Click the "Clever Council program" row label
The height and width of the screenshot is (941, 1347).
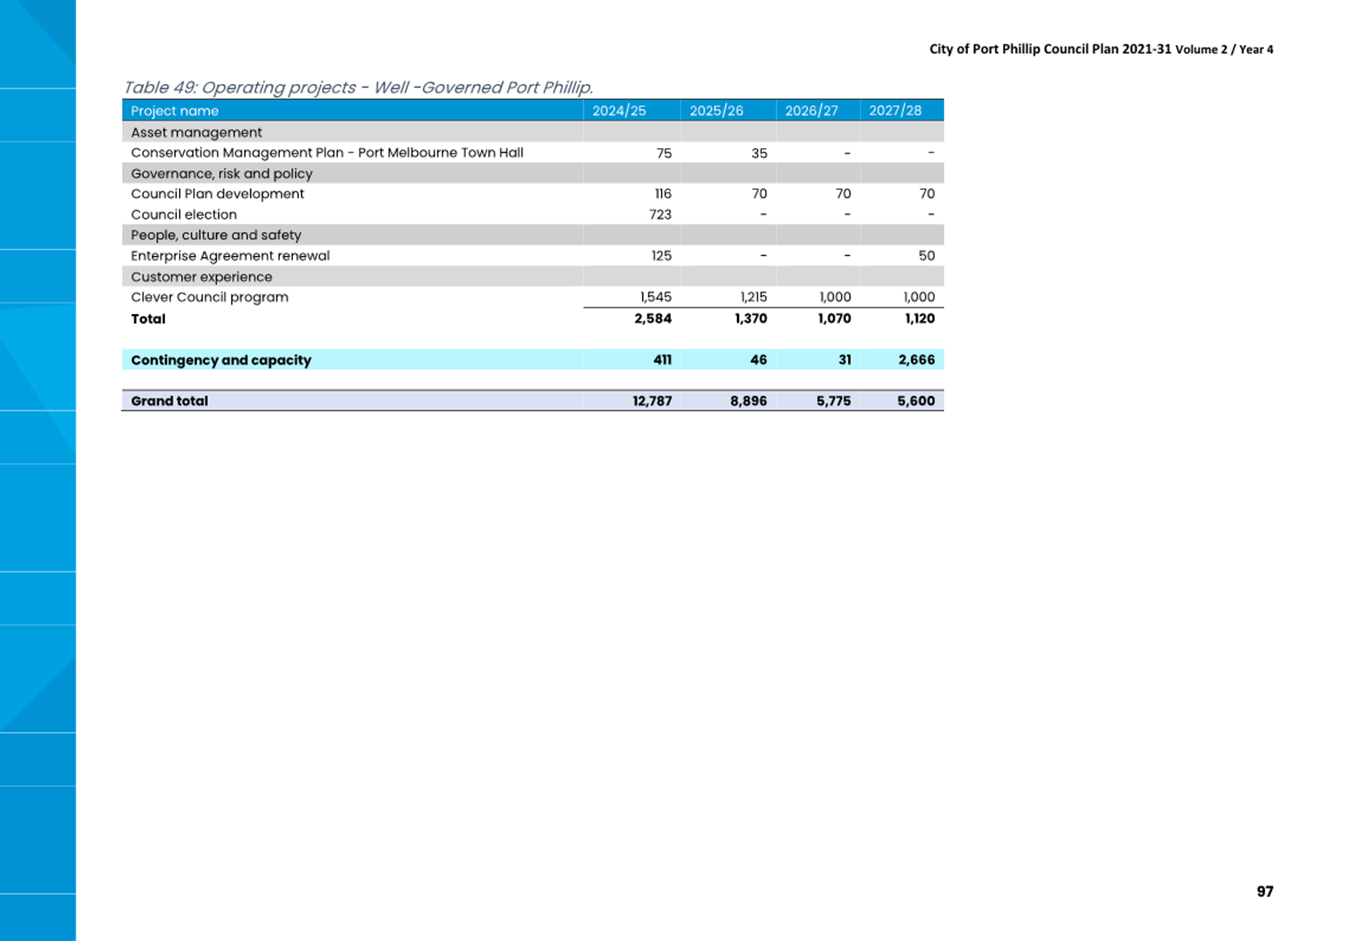tap(209, 297)
